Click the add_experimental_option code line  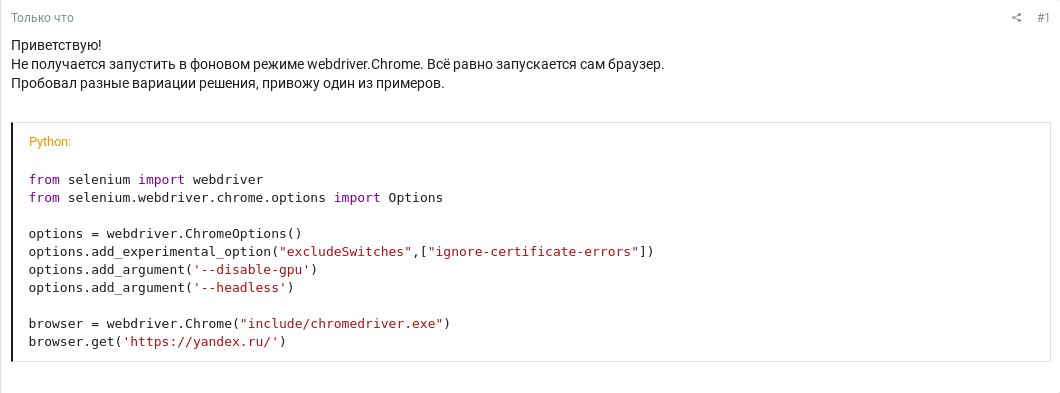tap(341, 252)
